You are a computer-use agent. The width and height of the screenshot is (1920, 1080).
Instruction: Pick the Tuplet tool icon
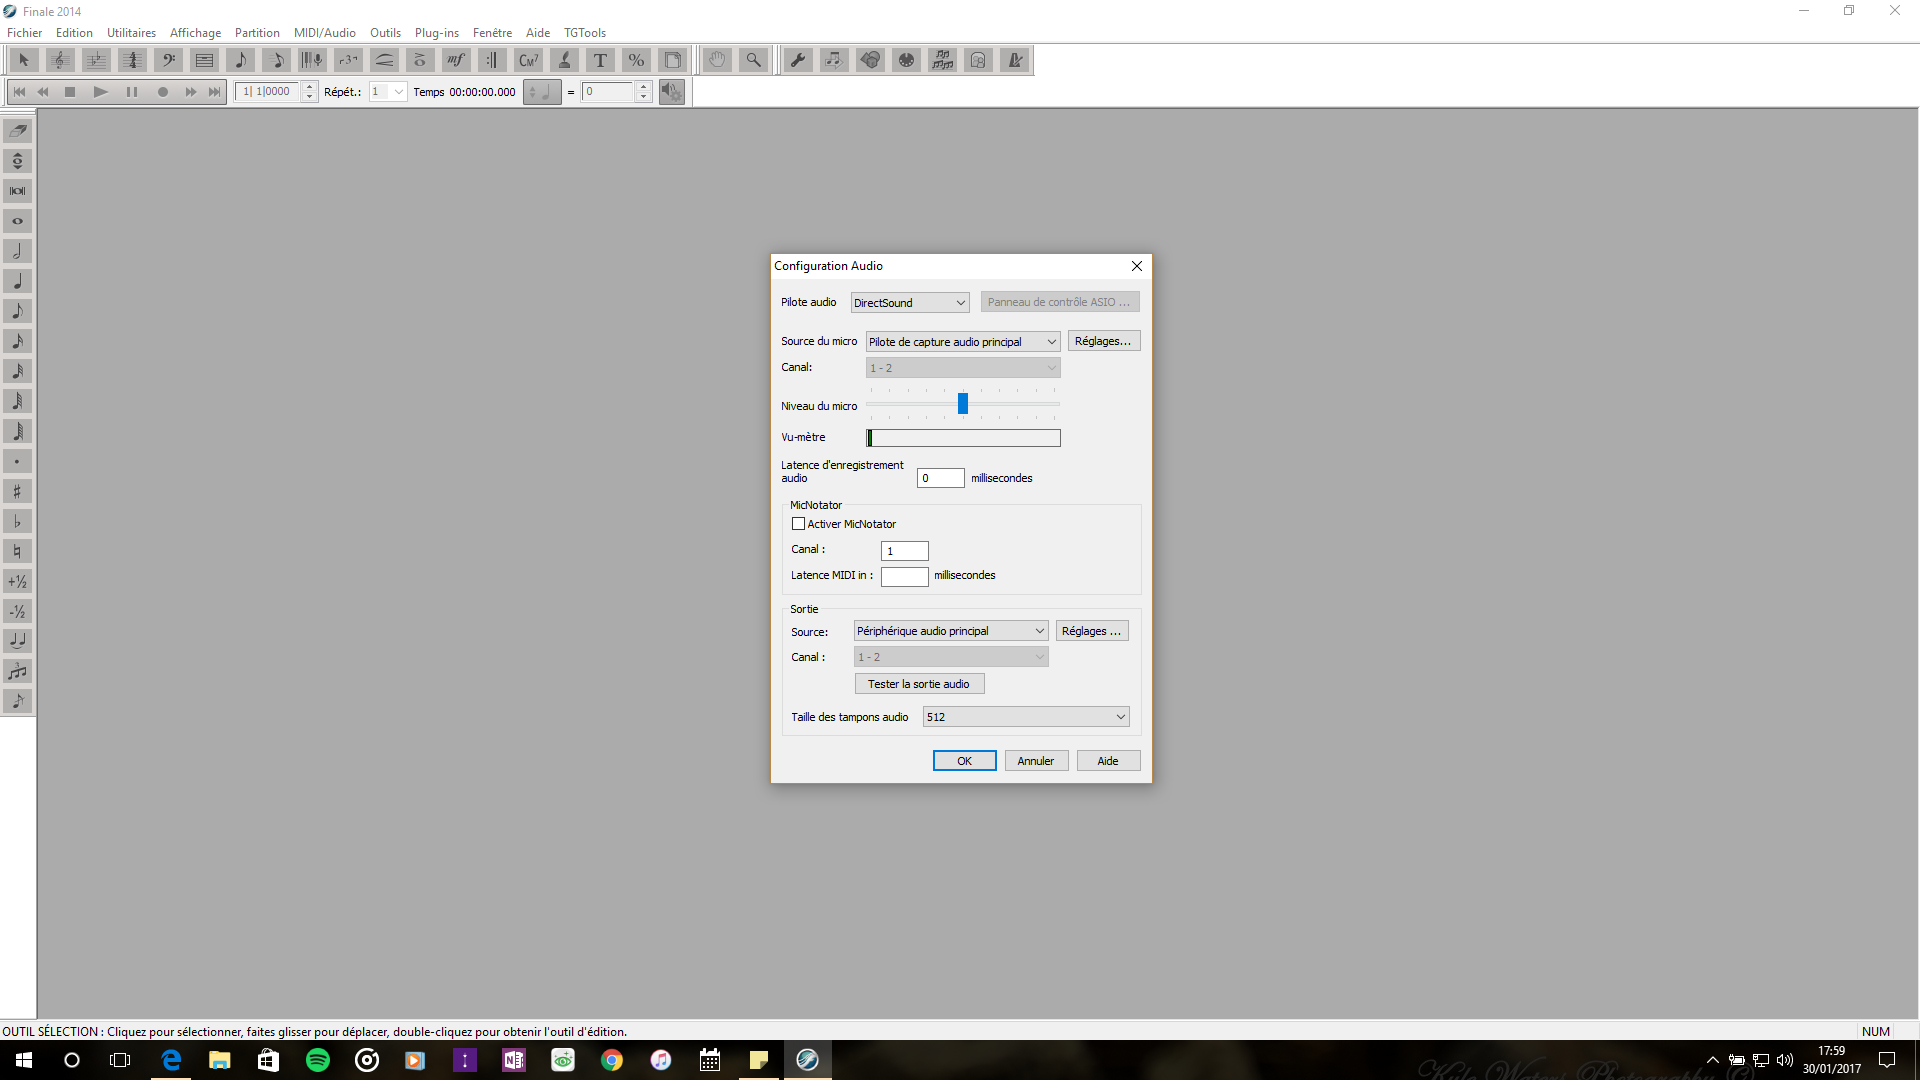[348, 60]
